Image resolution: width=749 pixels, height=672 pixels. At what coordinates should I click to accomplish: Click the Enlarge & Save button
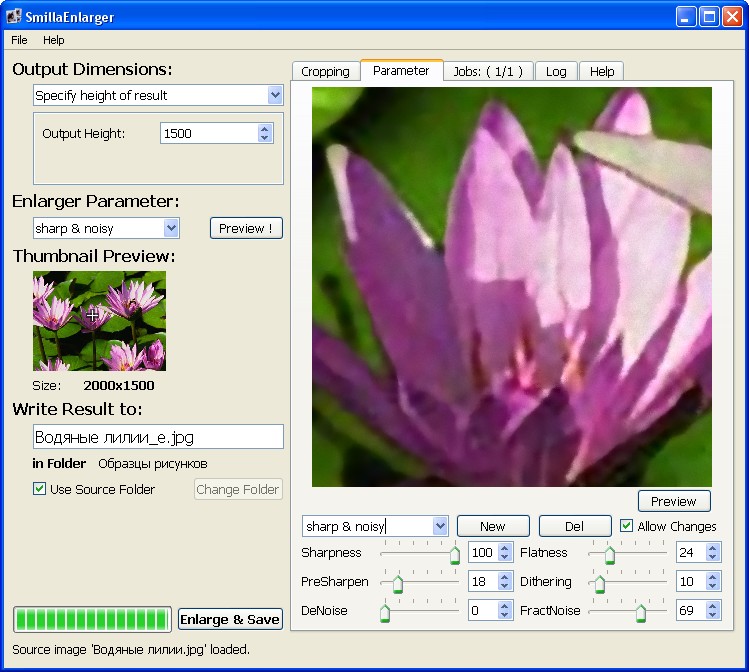[230, 619]
